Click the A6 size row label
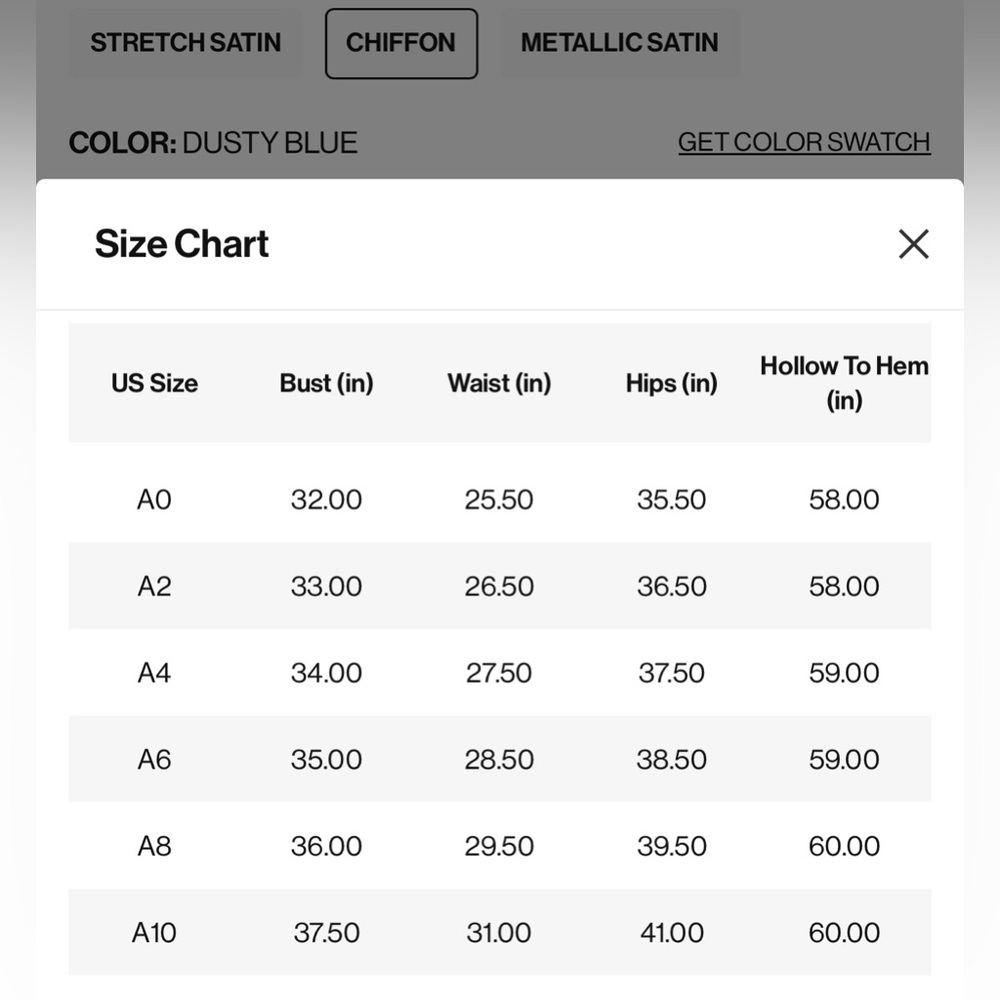 (x=154, y=760)
